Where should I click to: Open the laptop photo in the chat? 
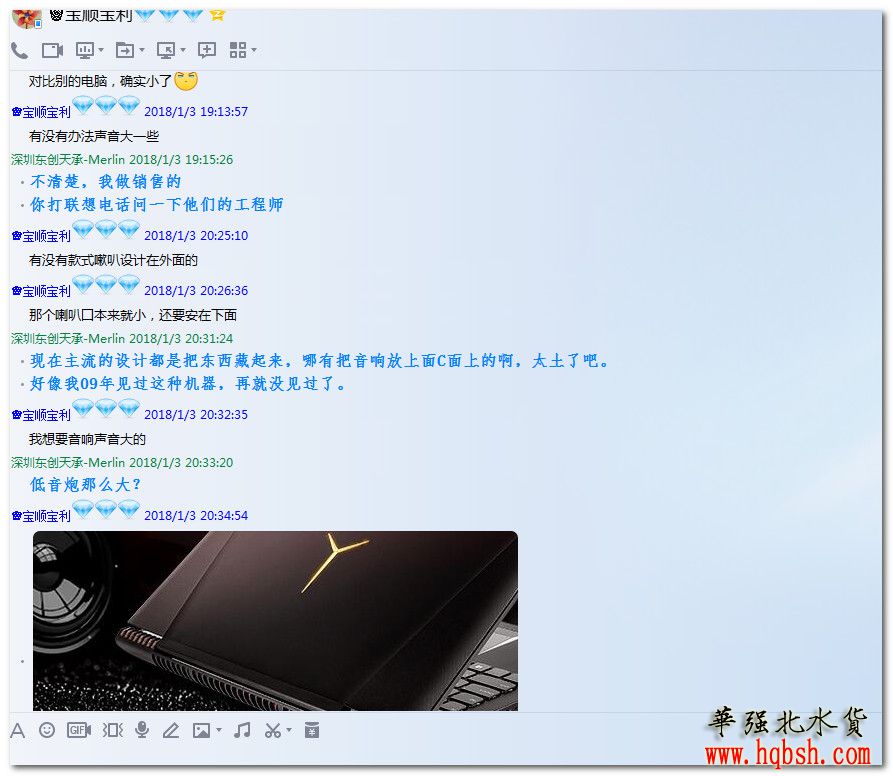pyautogui.click(x=275, y=621)
